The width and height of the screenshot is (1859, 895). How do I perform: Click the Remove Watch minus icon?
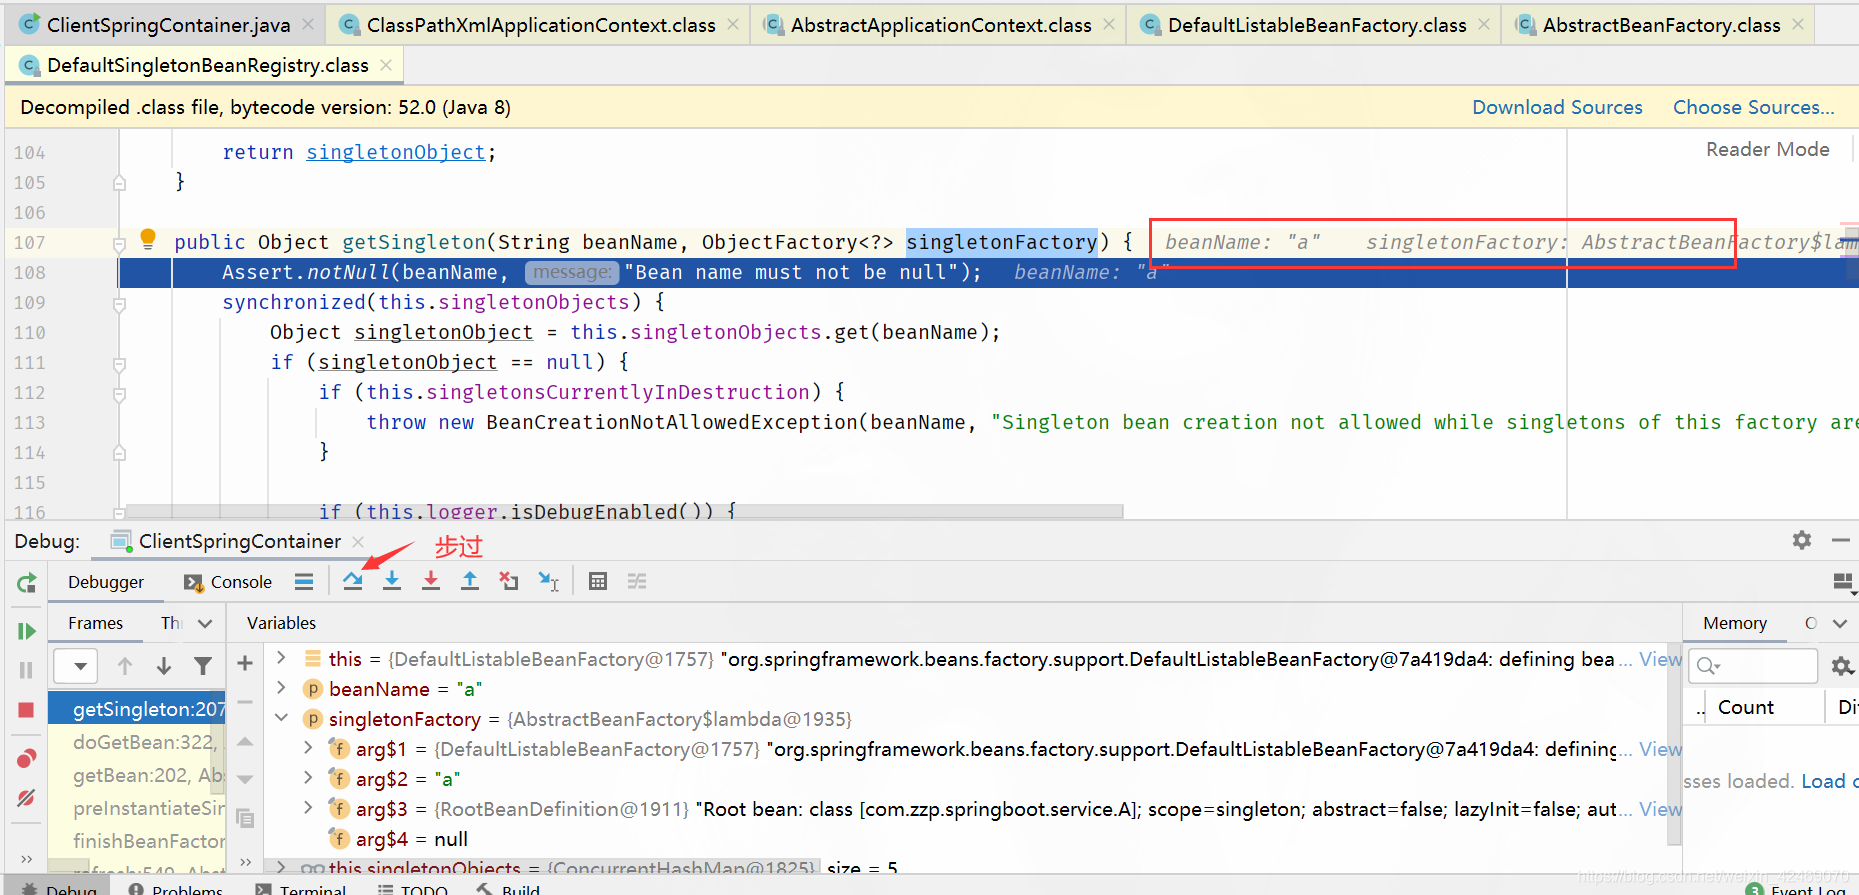[245, 702]
